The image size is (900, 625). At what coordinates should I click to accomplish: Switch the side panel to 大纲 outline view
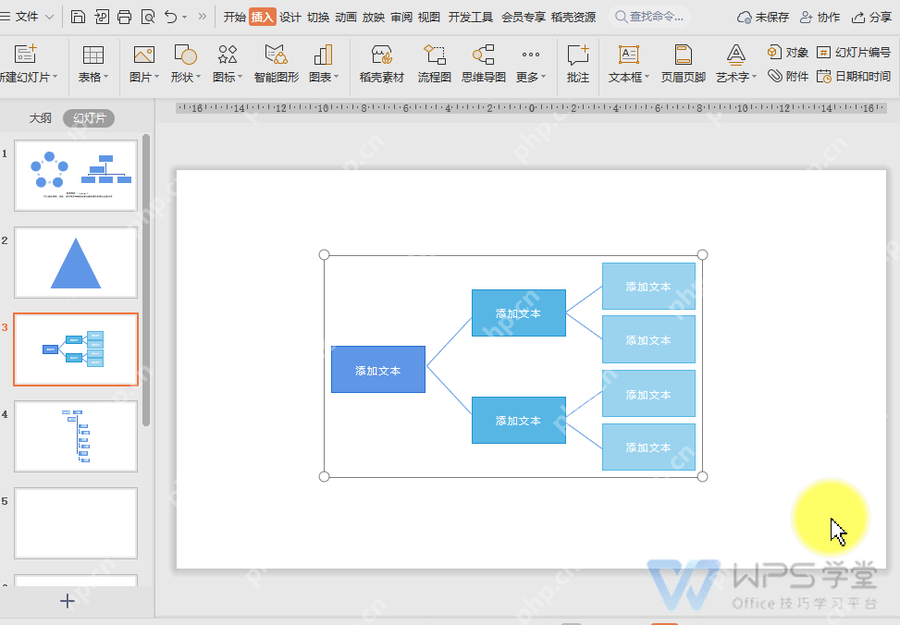pos(40,118)
